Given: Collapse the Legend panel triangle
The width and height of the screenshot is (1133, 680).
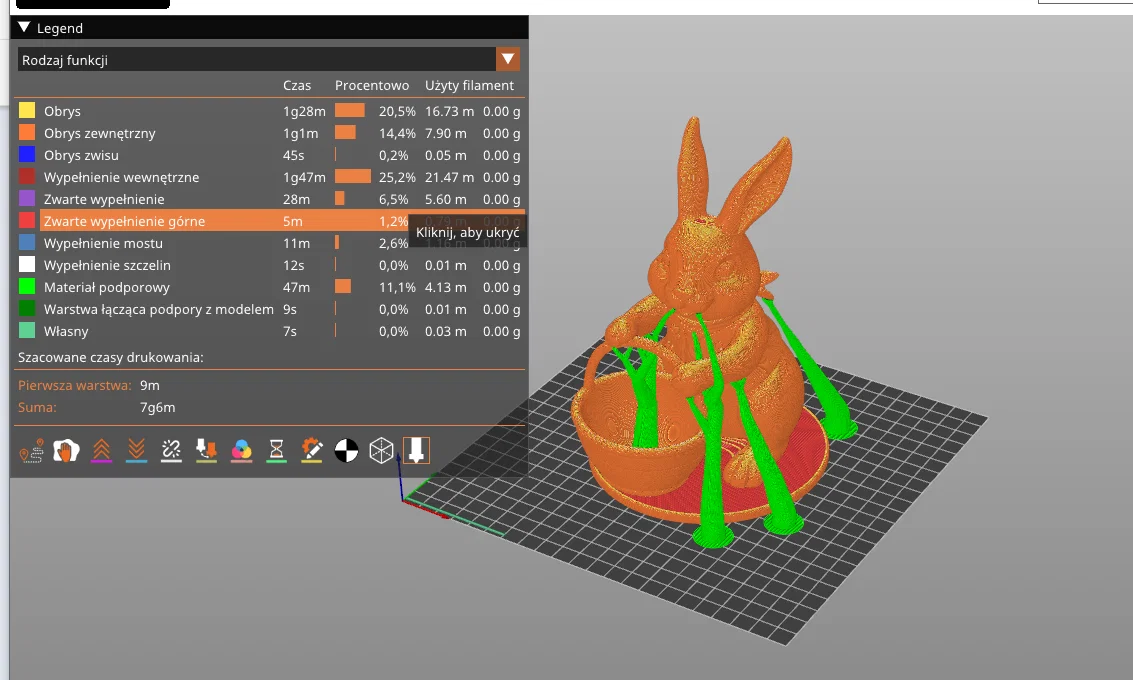Looking at the screenshot, I should point(24,27).
